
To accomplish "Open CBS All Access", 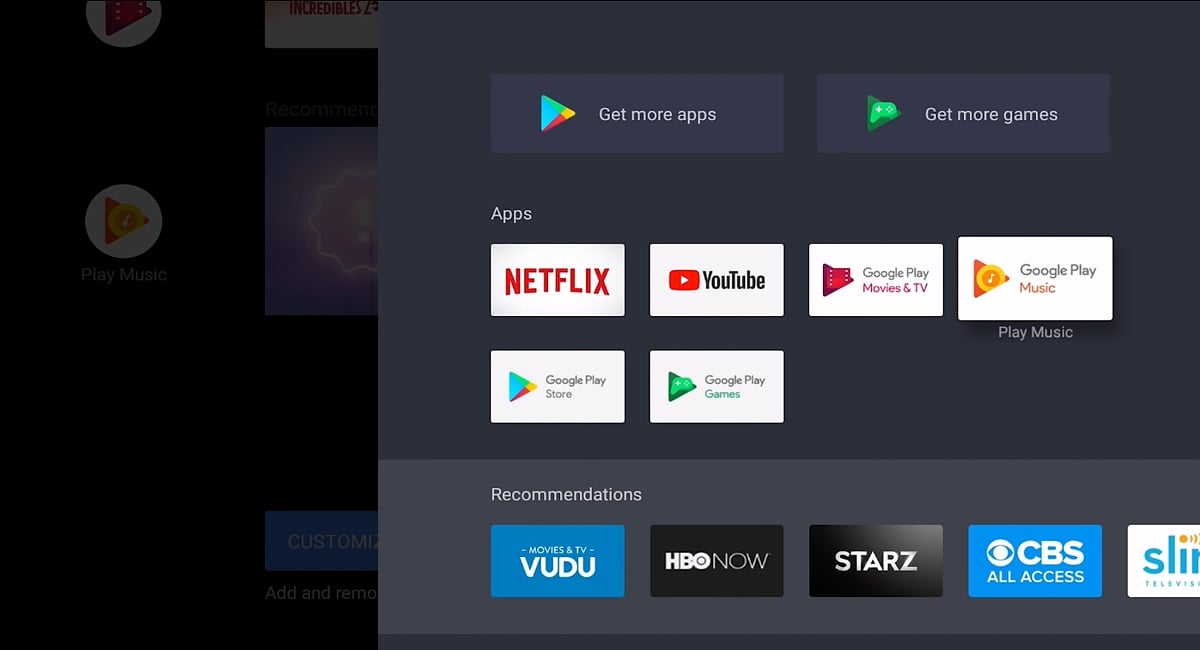I will 1035,561.
